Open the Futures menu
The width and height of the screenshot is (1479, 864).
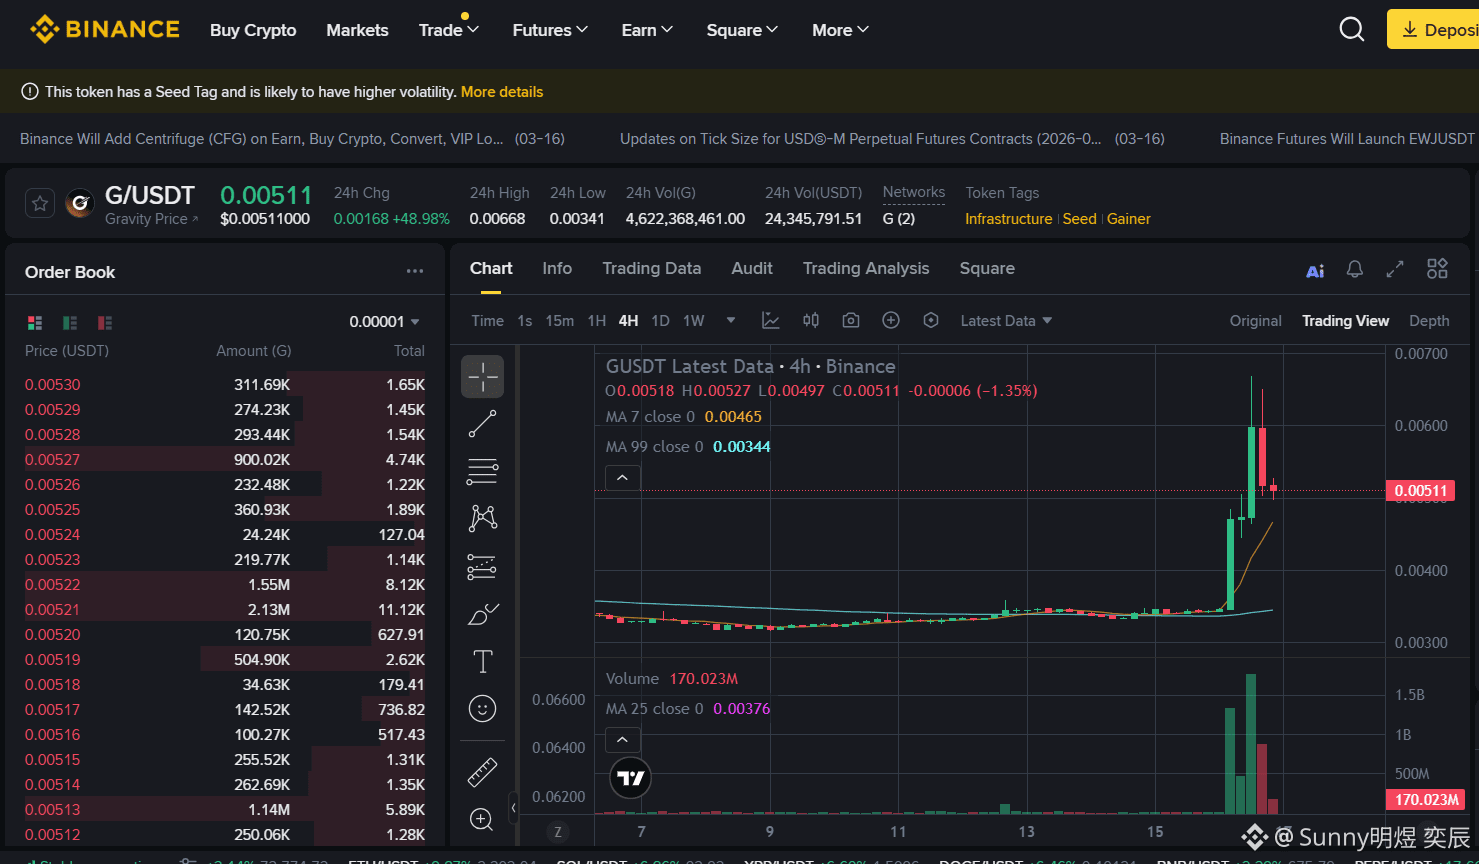pyautogui.click(x=550, y=30)
